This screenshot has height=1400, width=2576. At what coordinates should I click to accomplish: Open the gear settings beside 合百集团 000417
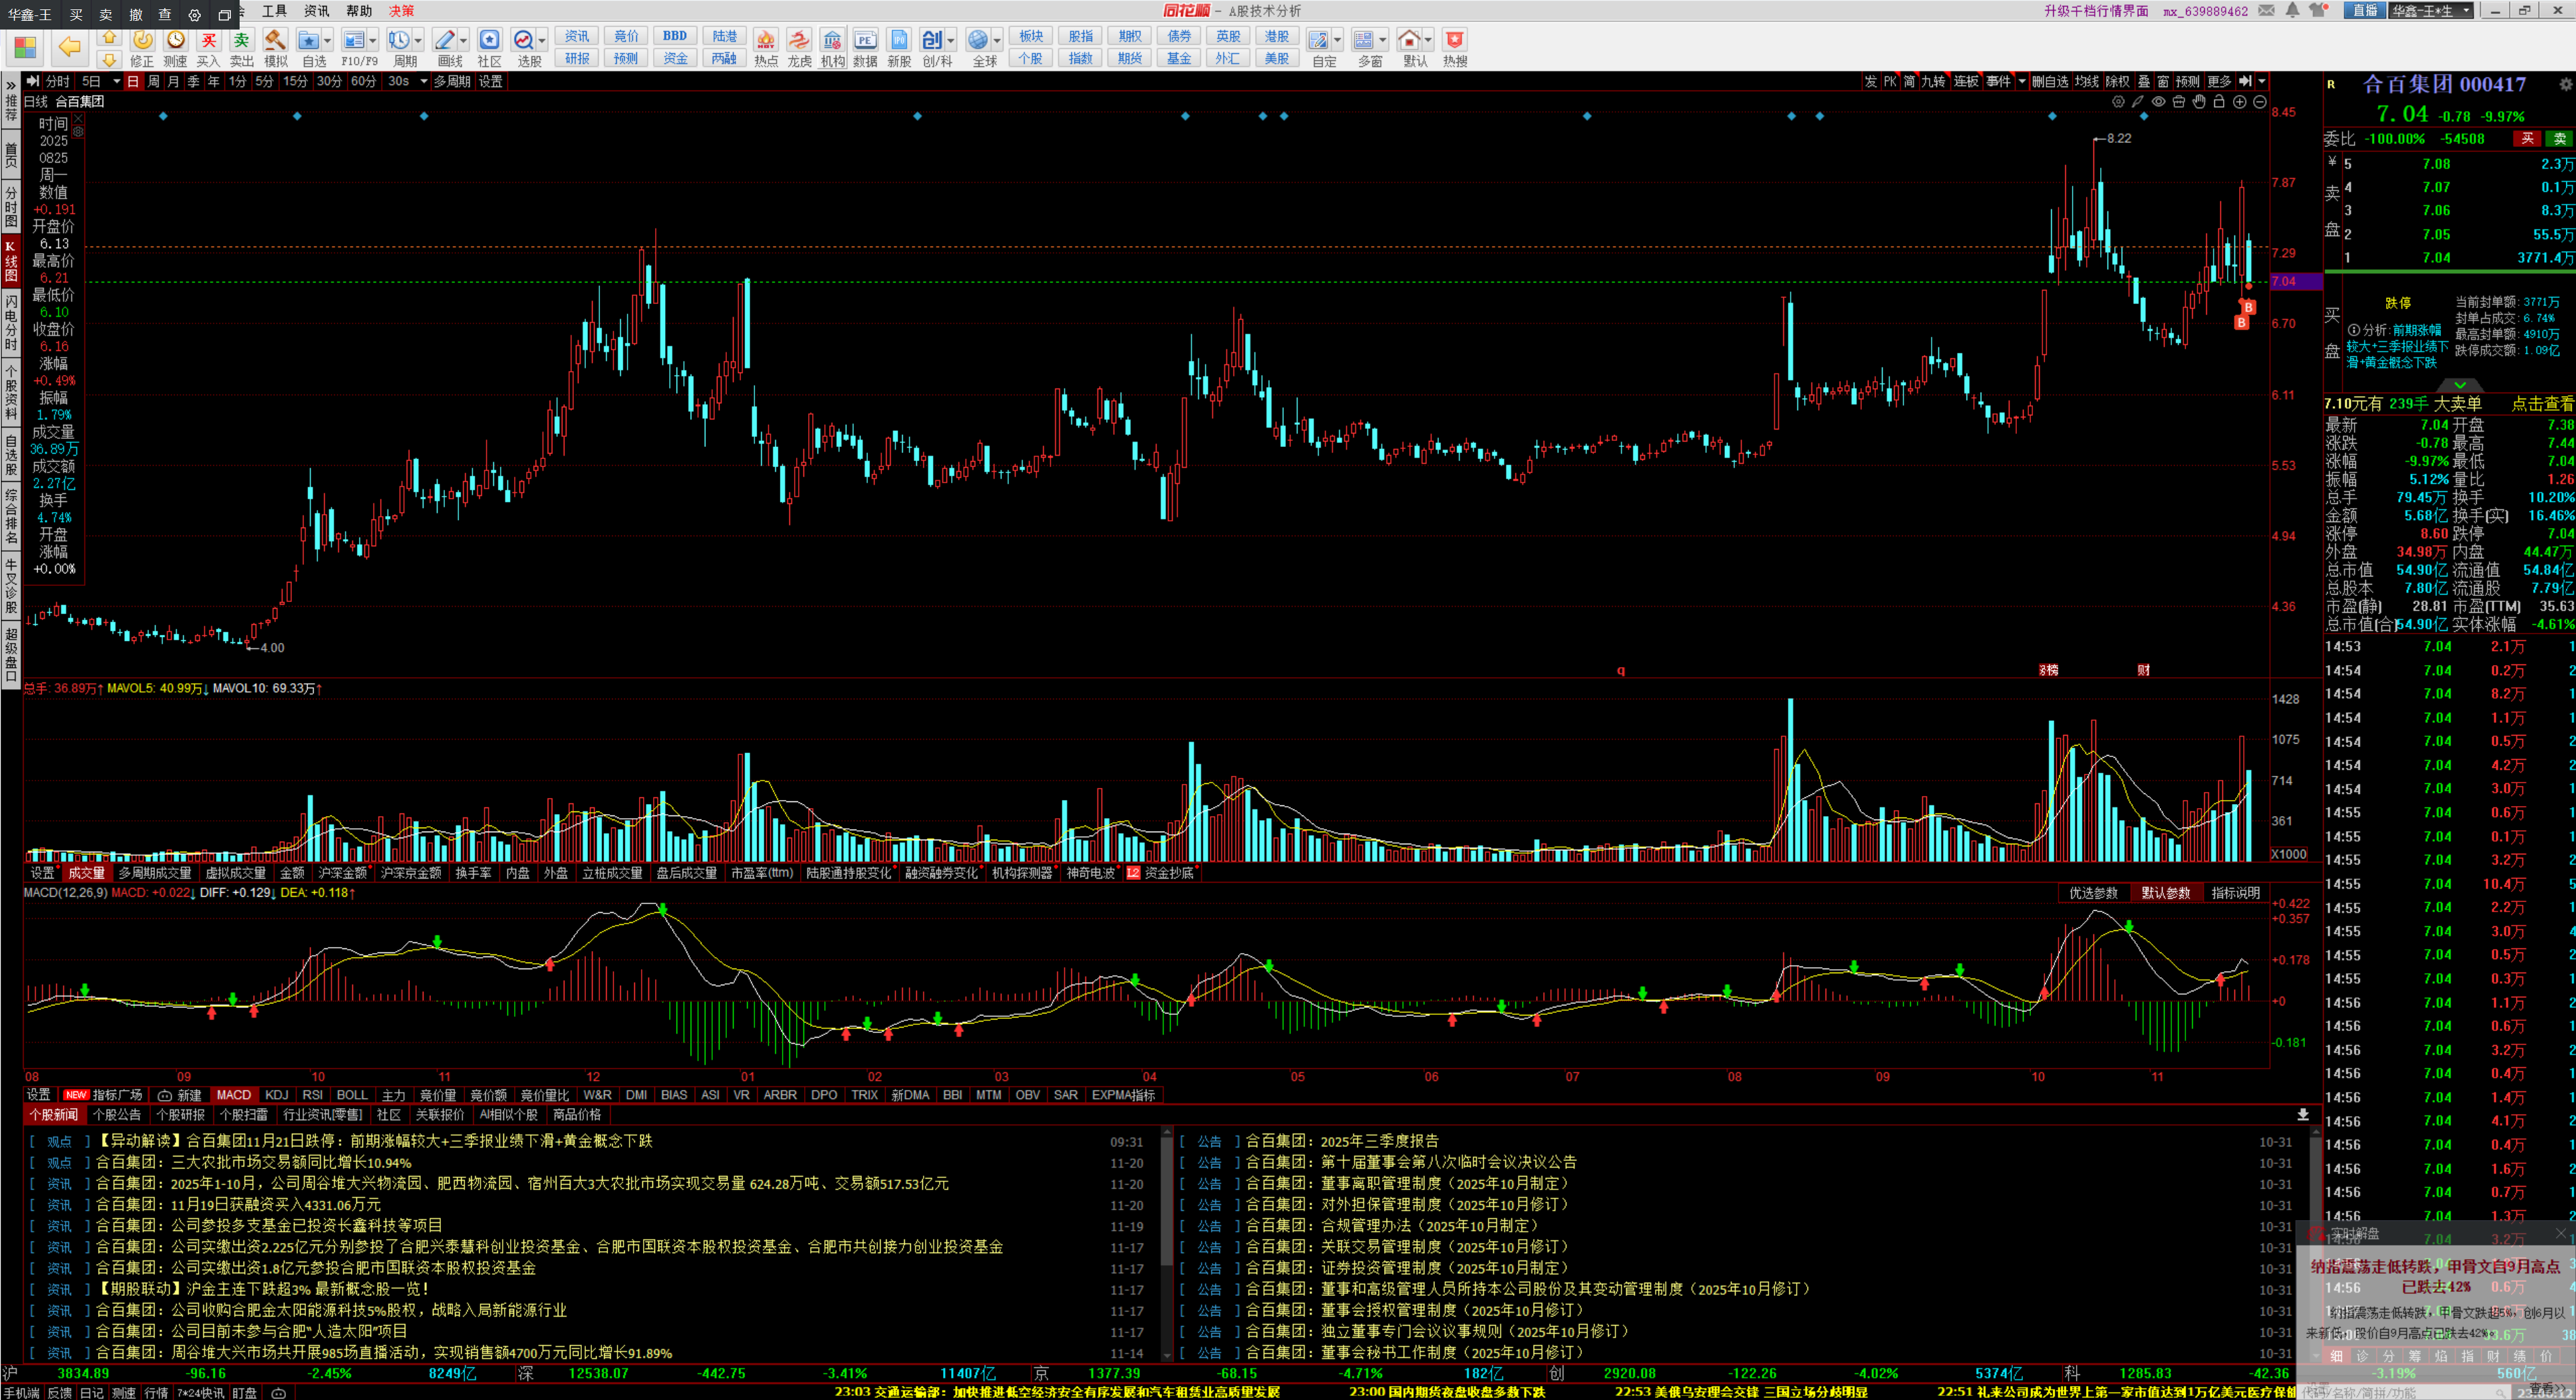pyautogui.click(x=2565, y=85)
